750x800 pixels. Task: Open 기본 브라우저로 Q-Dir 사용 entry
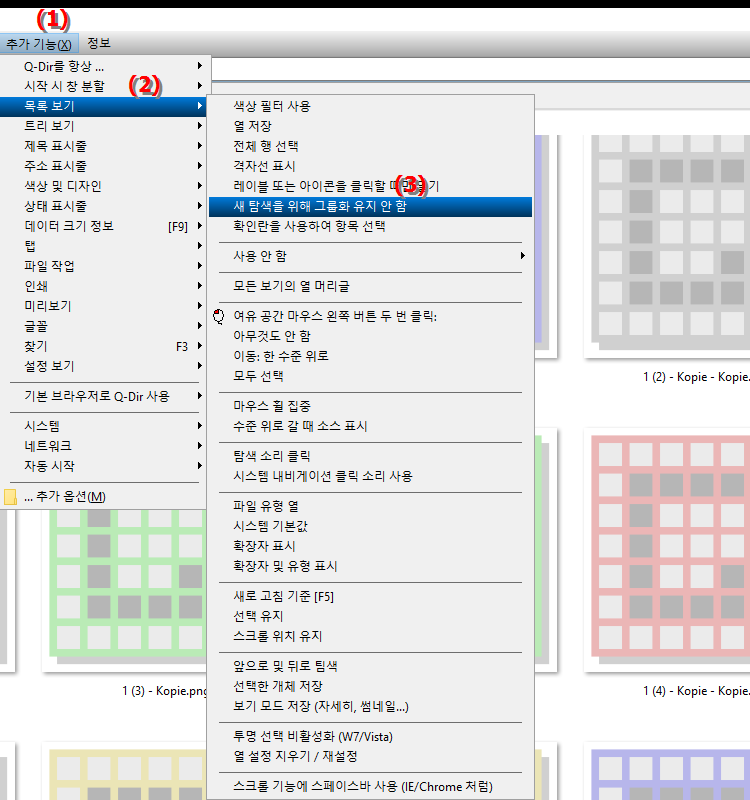pyautogui.click(x=105, y=396)
